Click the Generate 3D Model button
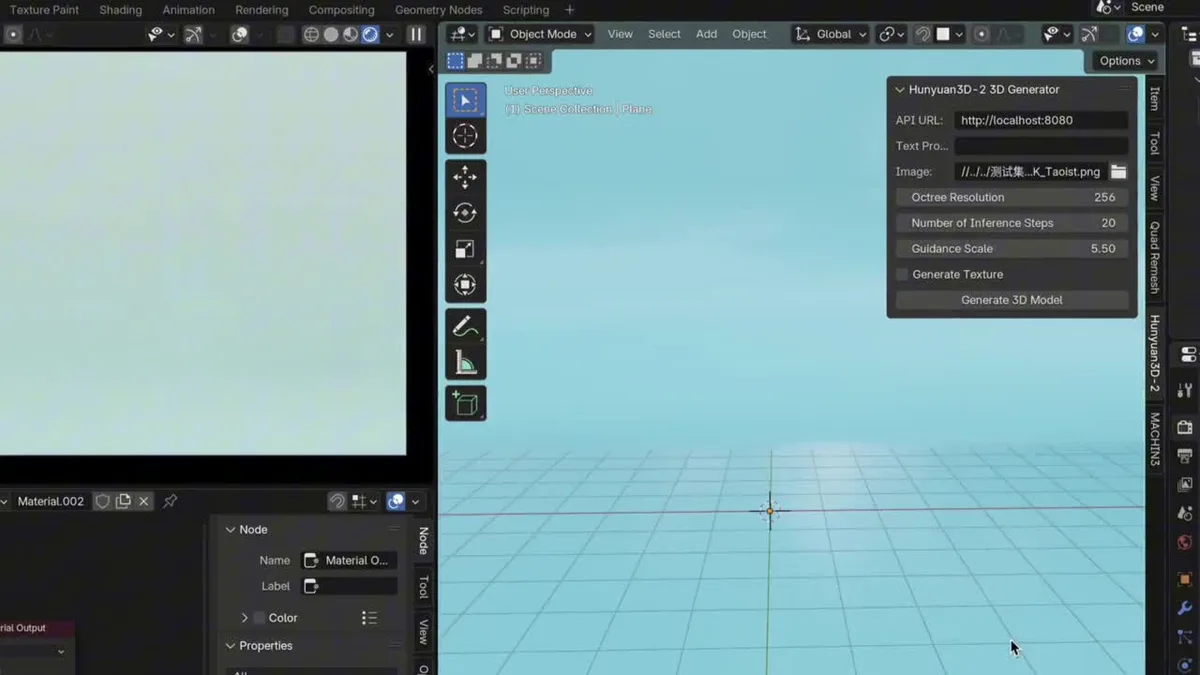This screenshot has width=1200, height=675. point(1012,300)
